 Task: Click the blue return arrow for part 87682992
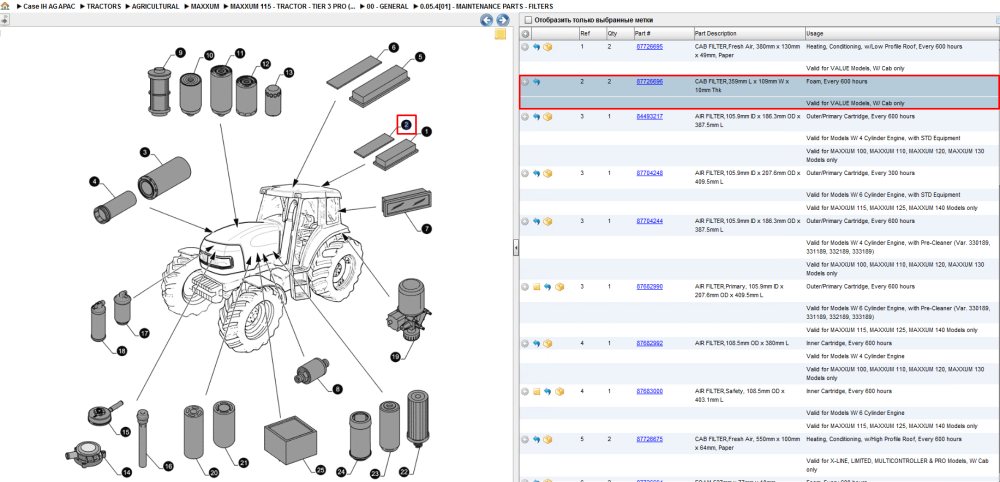pos(536,343)
